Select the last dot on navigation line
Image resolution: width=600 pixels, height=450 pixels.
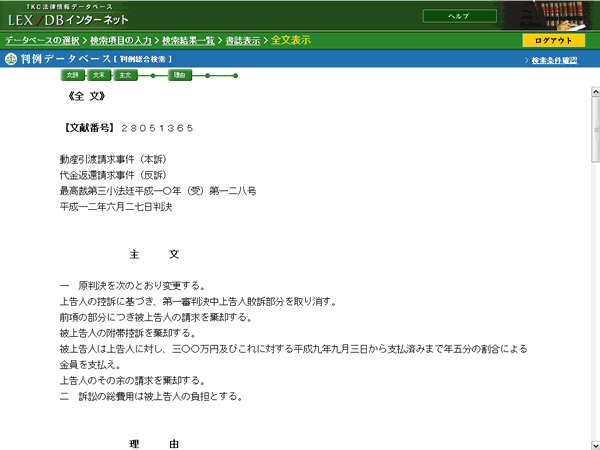235,76
